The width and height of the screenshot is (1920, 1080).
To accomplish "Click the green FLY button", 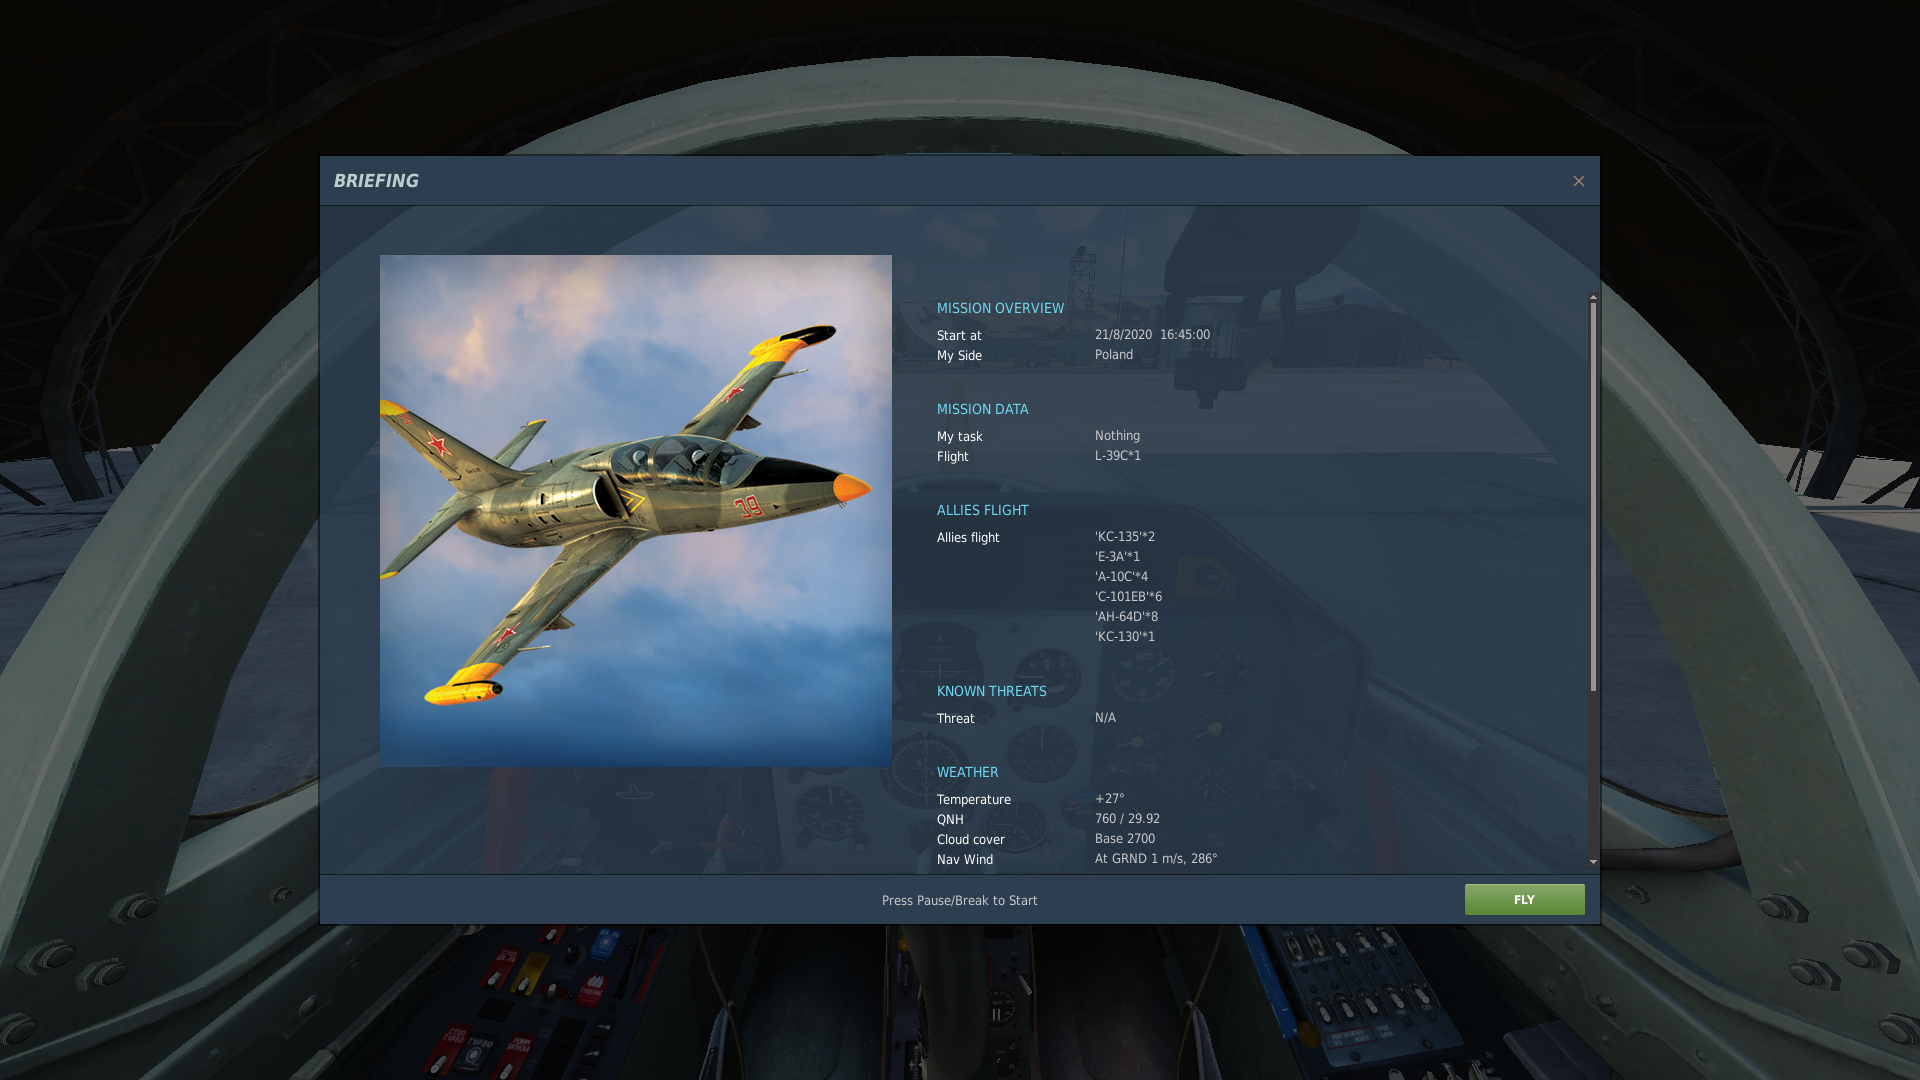I will point(1524,899).
